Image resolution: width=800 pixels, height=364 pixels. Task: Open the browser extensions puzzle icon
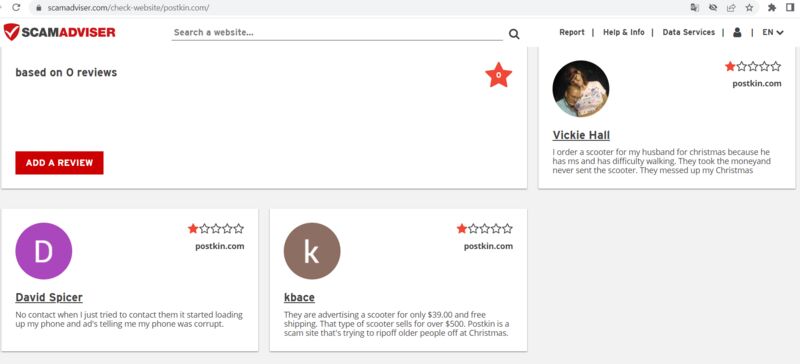pyautogui.click(x=772, y=8)
